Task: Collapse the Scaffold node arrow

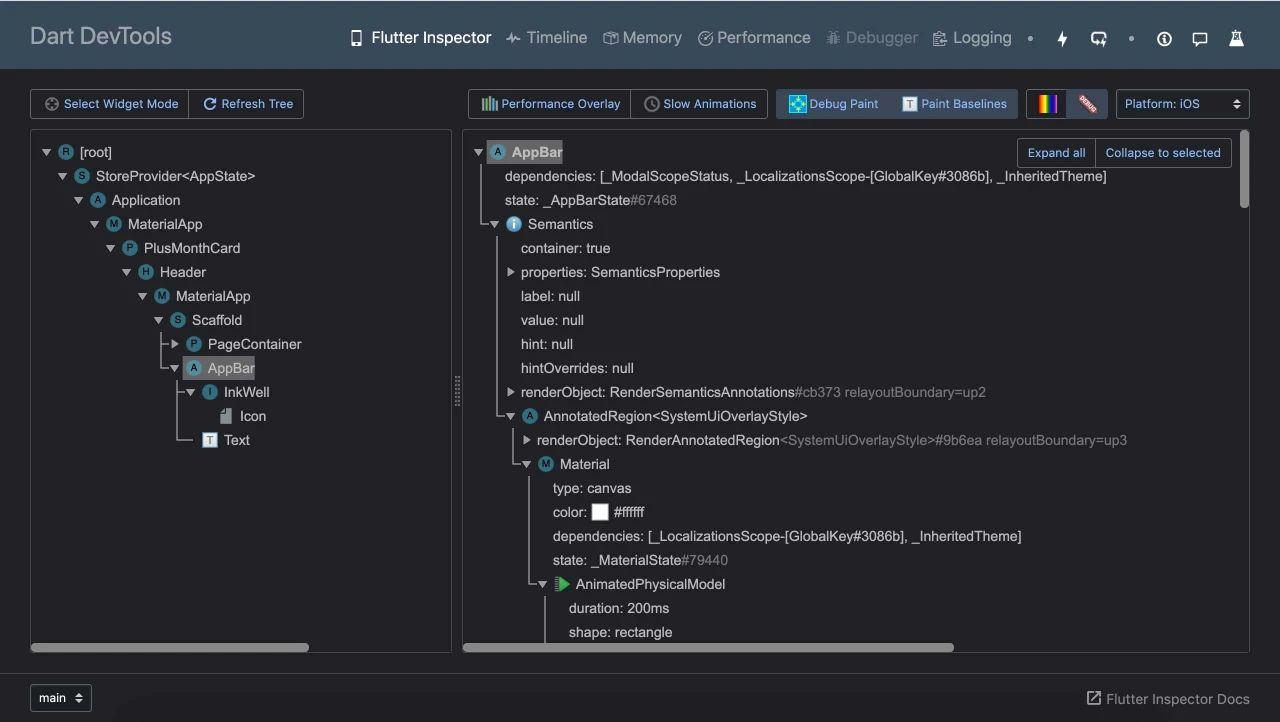Action: pos(158,320)
